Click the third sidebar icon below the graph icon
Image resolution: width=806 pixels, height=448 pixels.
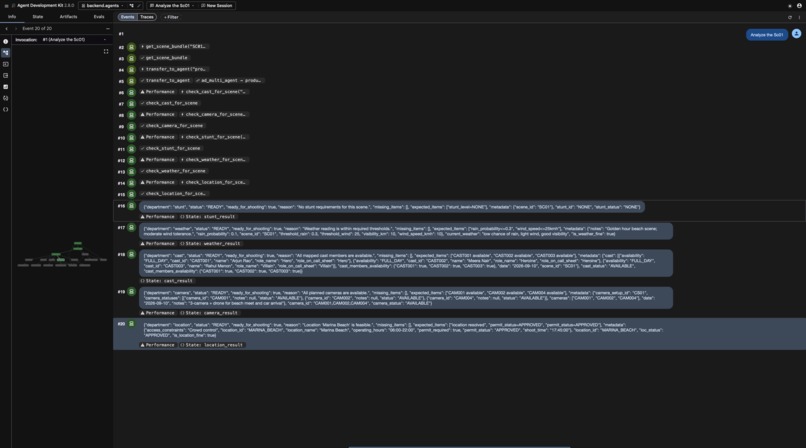tap(6, 64)
